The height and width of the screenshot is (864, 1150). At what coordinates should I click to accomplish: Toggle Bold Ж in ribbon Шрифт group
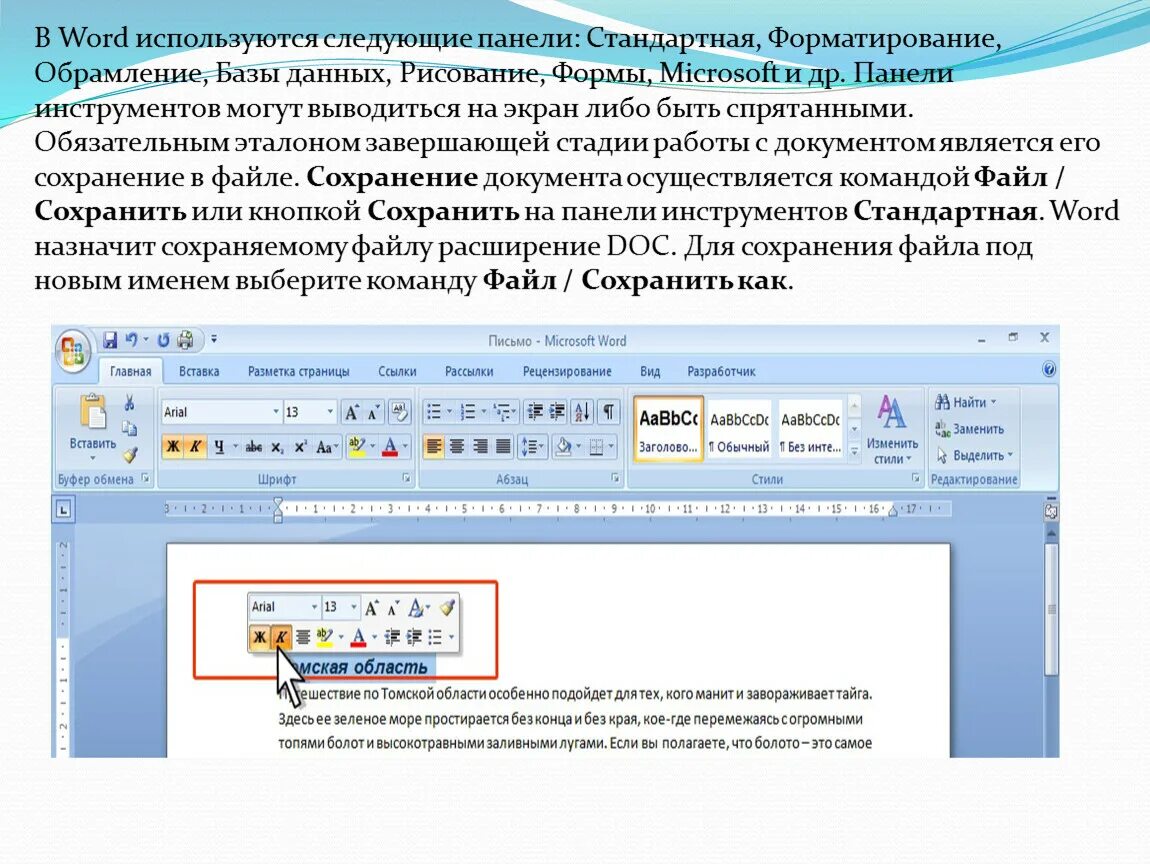(x=173, y=447)
